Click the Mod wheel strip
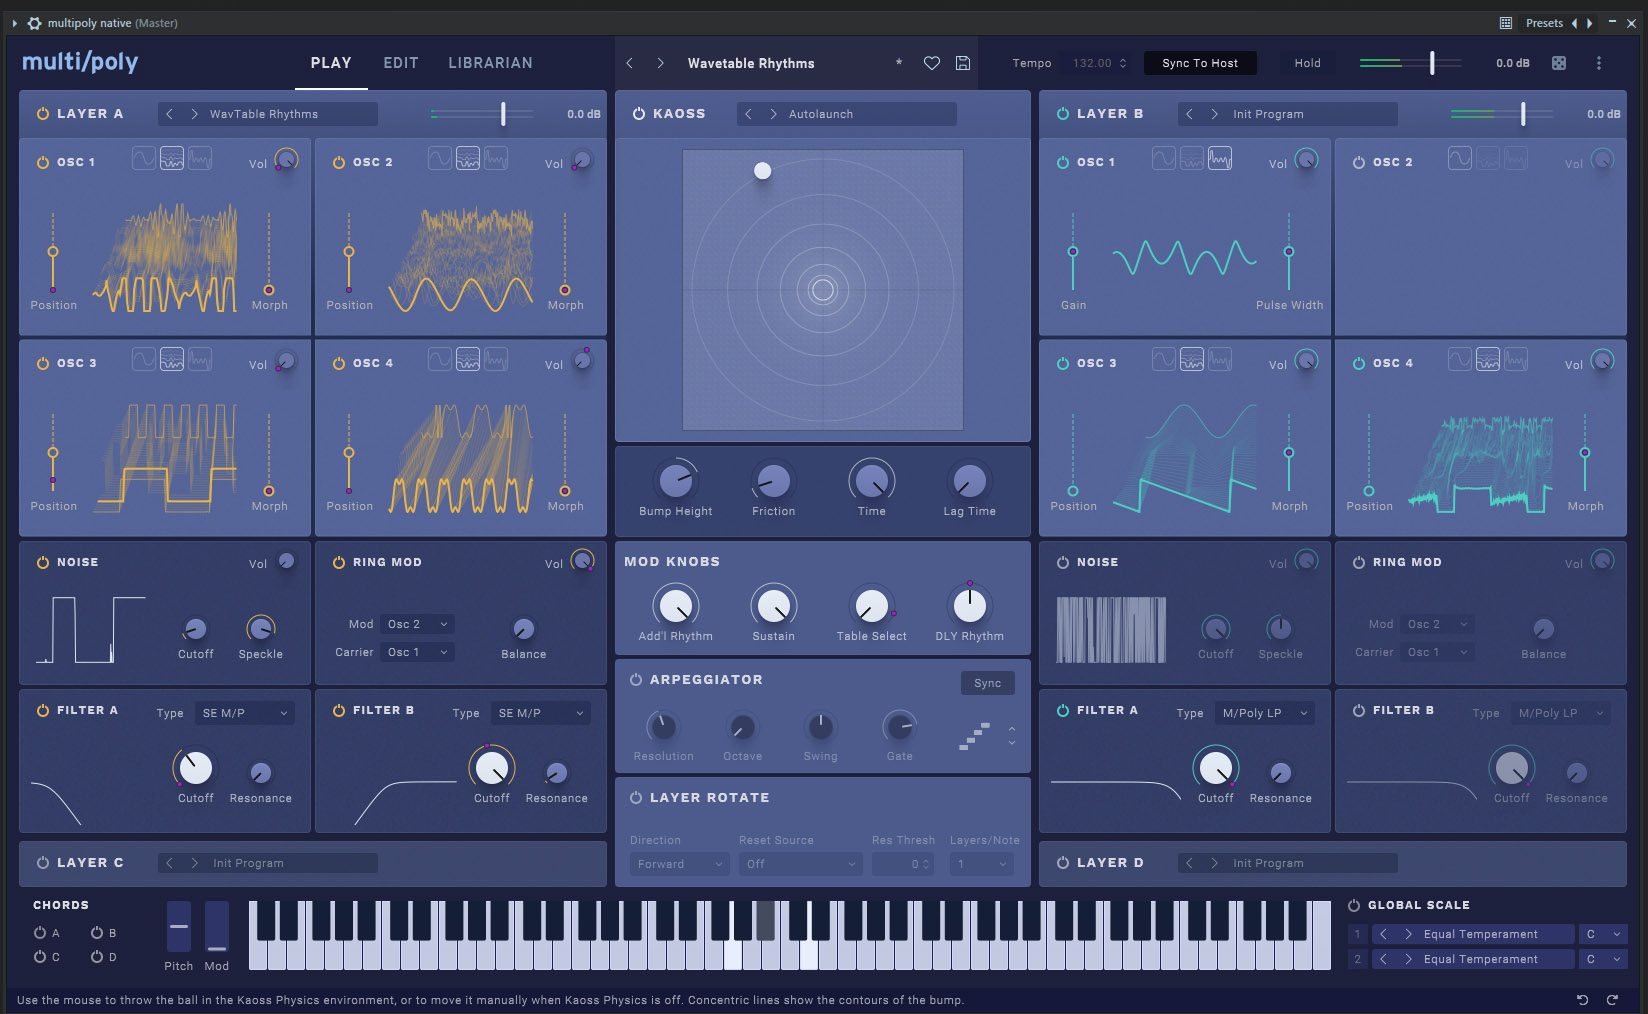This screenshot has height=1014, width=1648. [x=217, y=927]
